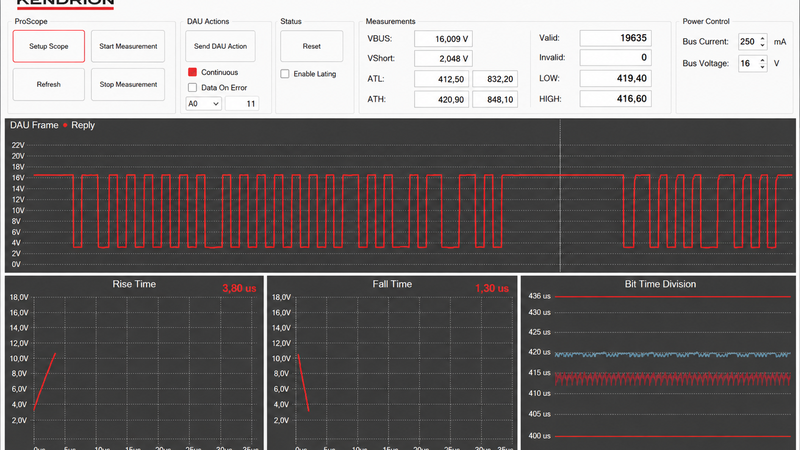Start the measurement
The width and height of the screenshot is (800, 450).
128,46
